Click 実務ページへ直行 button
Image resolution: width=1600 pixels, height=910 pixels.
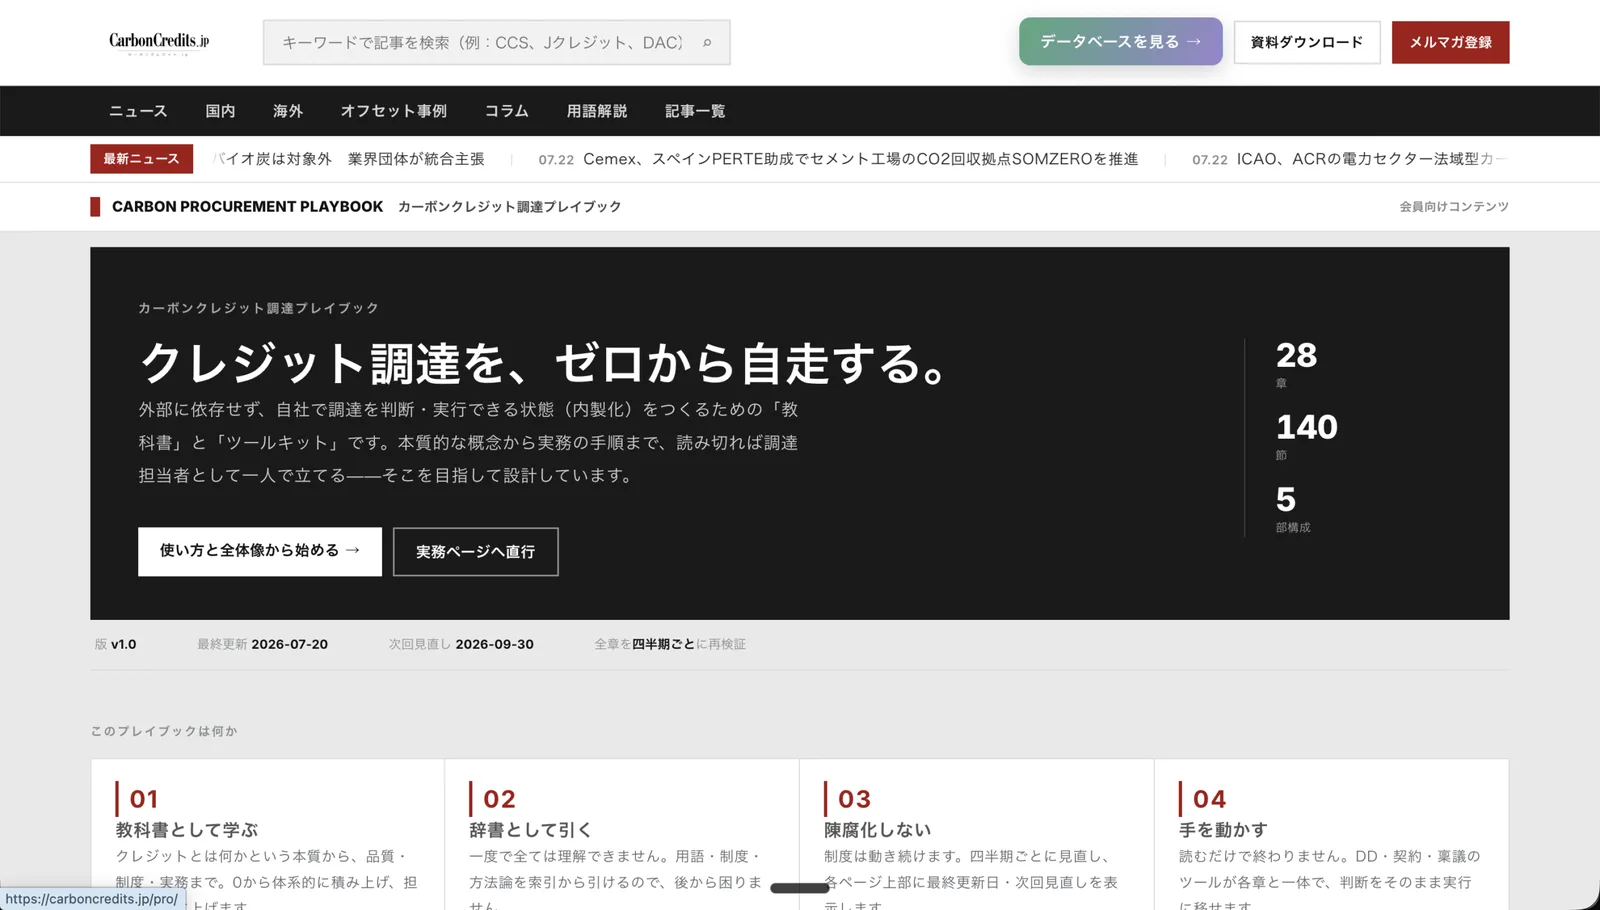tap(476, 552)
